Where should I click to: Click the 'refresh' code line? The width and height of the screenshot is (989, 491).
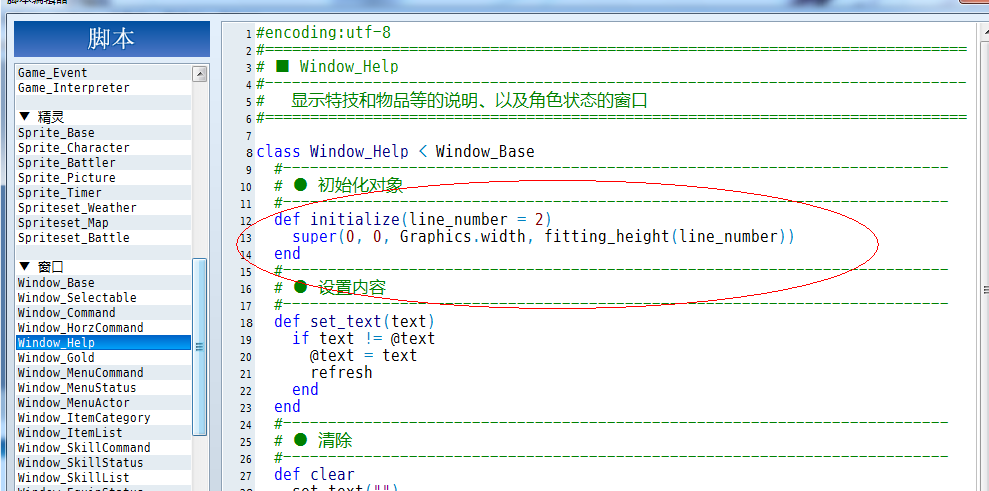pyautogui.click(x=341, y=373)
